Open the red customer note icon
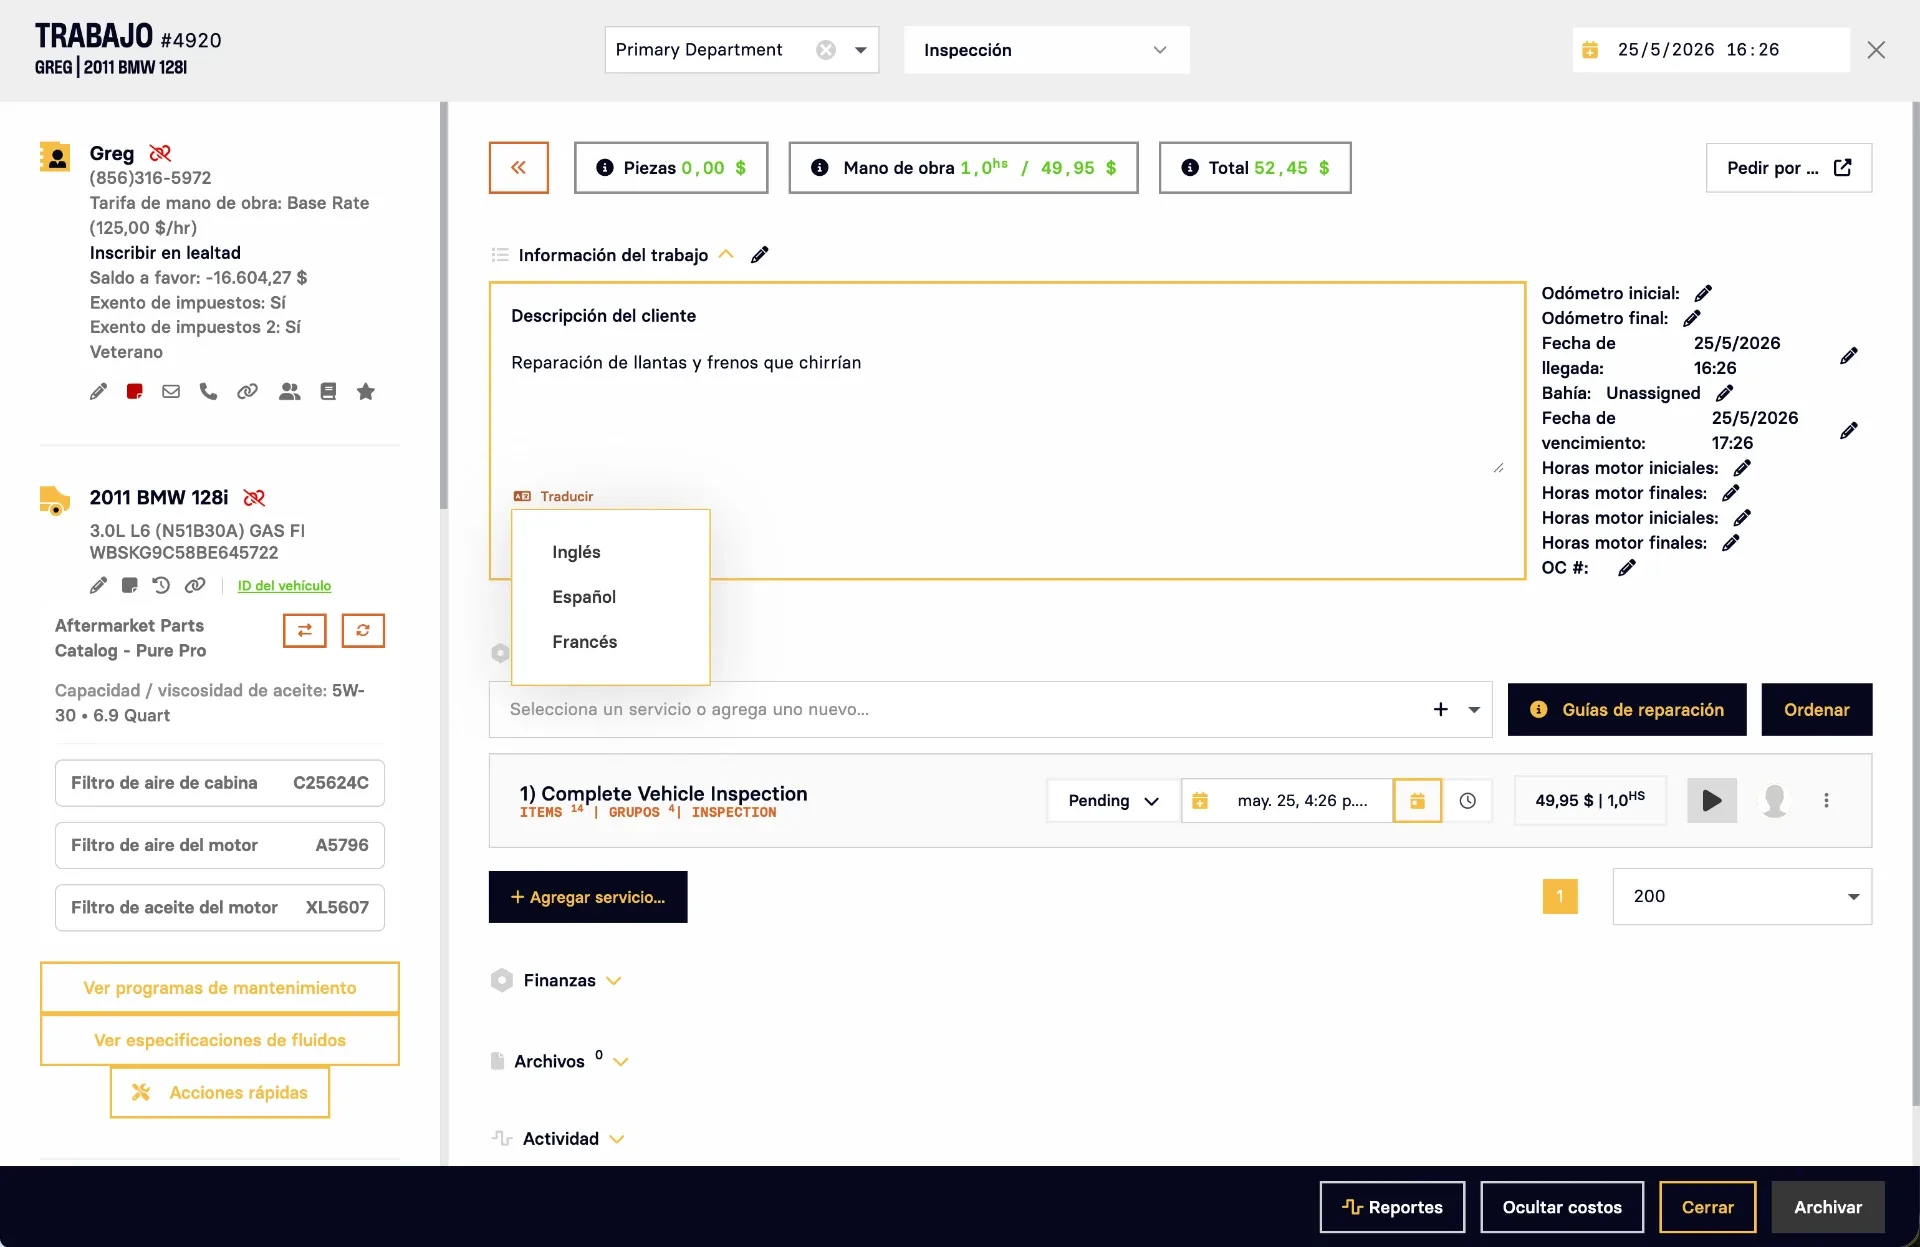 (135, 391)
